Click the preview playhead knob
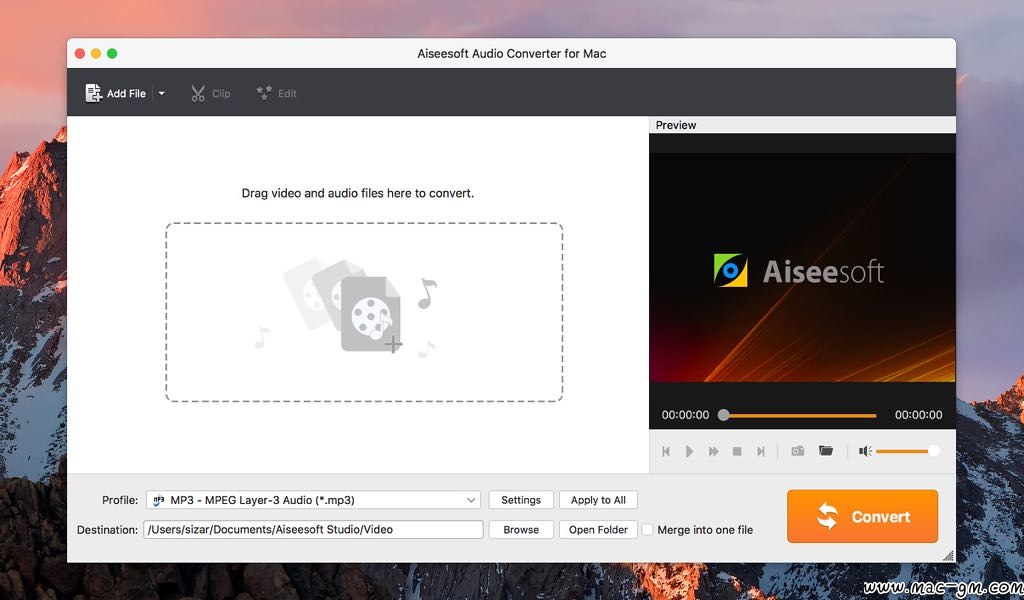Screen dimensions: 1024x600 [724, 415]
